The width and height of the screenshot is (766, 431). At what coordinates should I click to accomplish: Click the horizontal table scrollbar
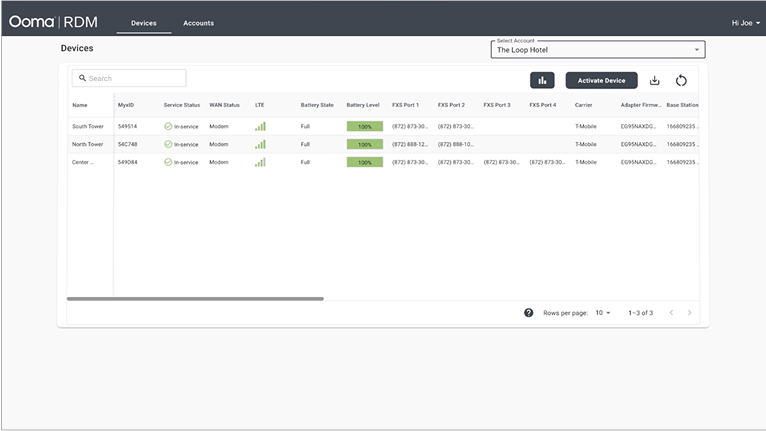pos(195,298)
